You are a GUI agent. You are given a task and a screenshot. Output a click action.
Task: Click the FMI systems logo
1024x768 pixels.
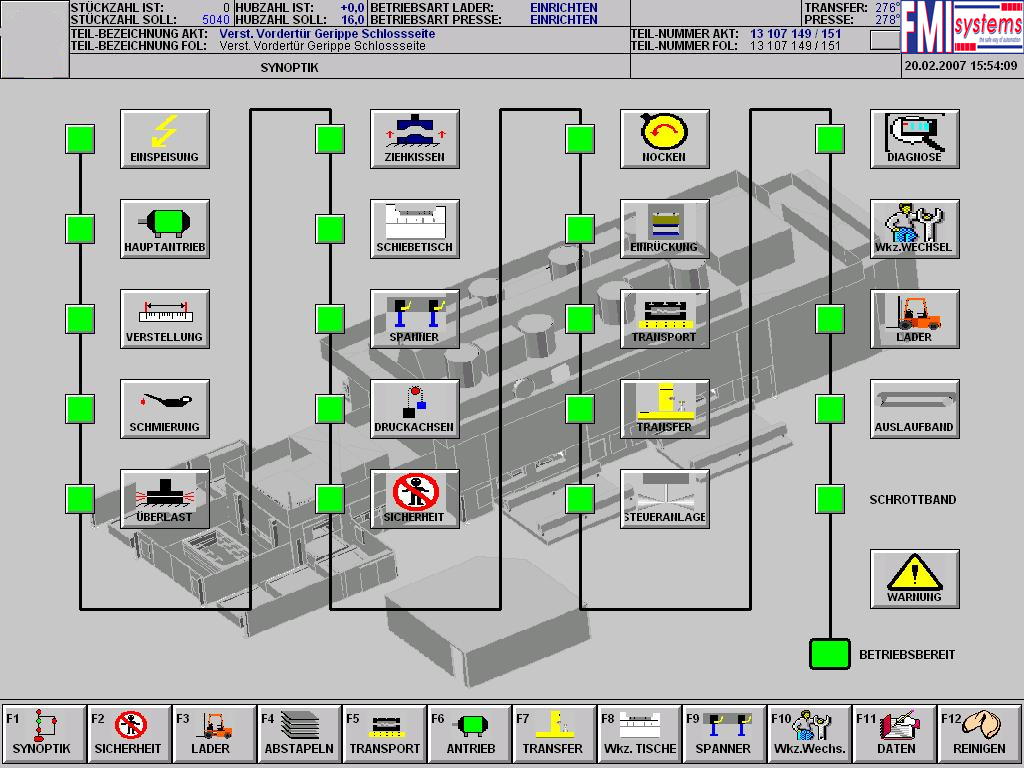pyautogui.click(x=961, y=28)
